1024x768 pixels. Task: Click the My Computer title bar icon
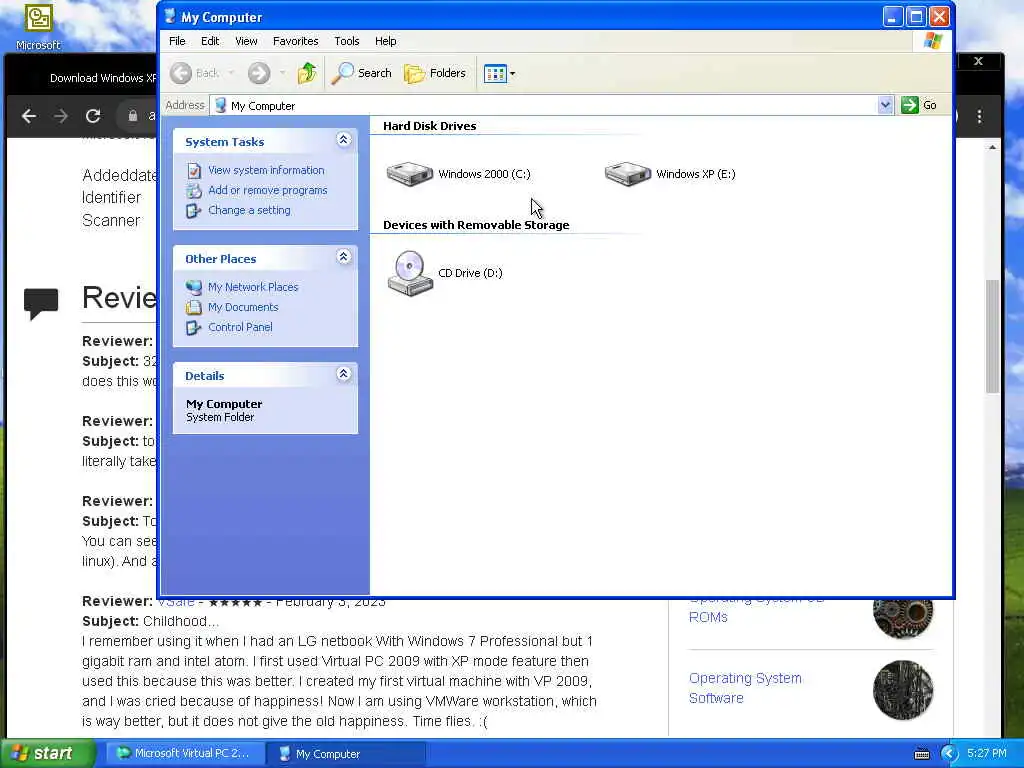click(x=170, y=16)
